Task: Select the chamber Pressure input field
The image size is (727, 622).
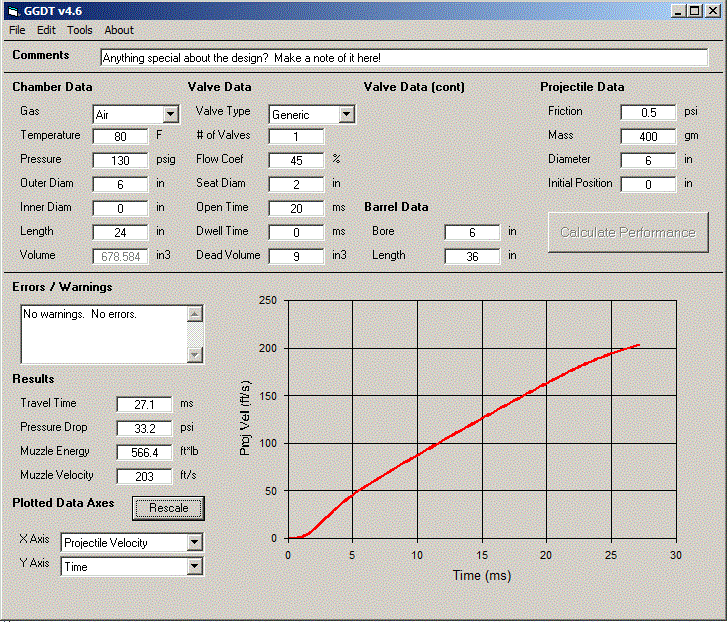Action: (120, 160)
